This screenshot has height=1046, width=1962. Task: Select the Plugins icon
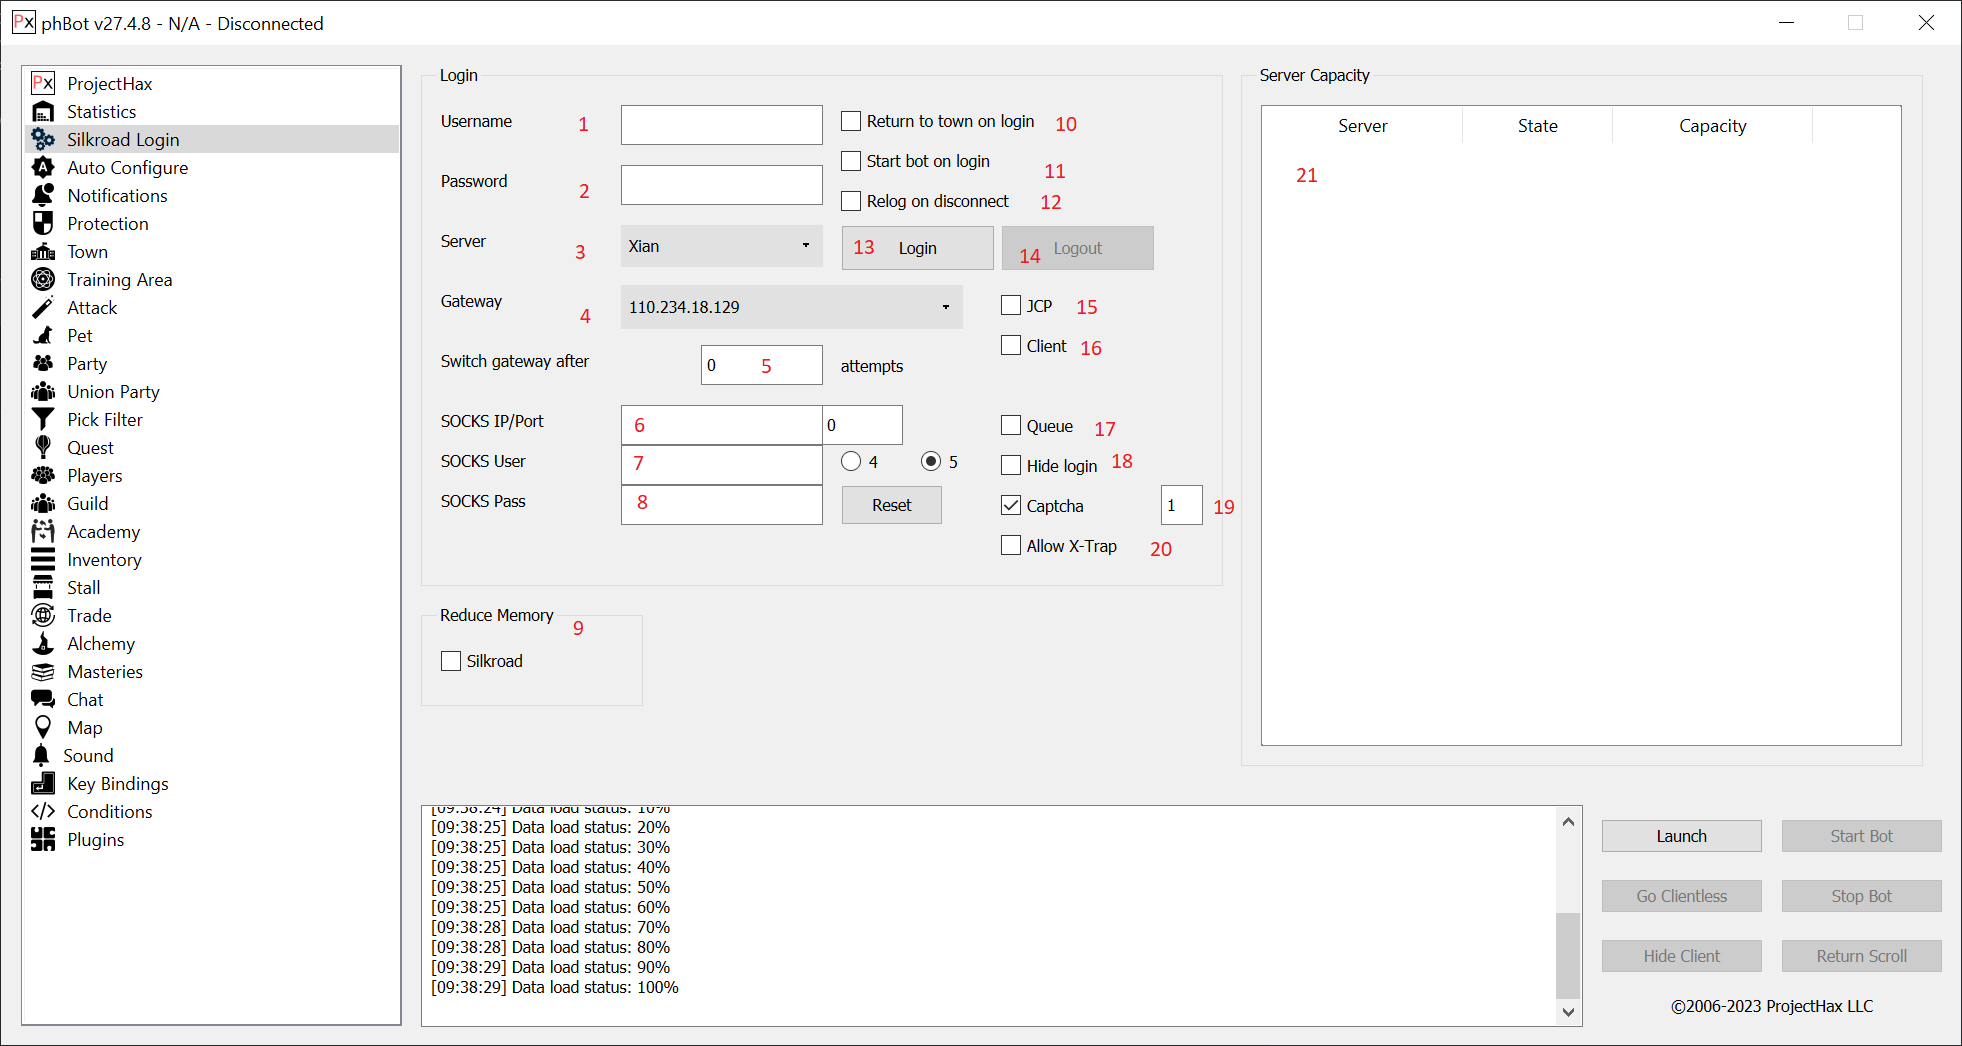tap(43, 840)
